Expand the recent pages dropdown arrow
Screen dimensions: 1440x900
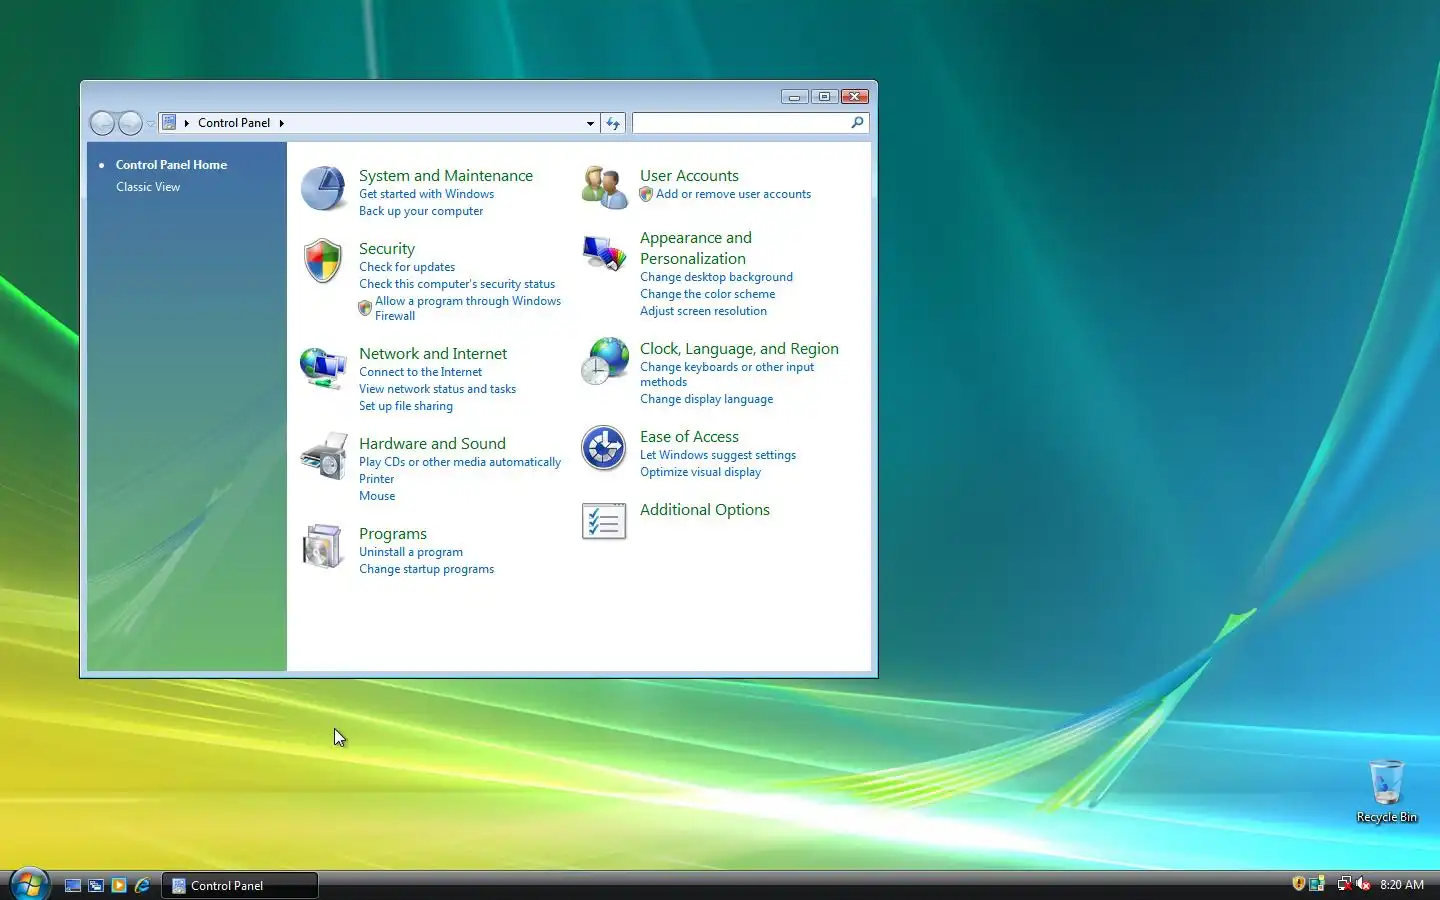click(150, 124)
